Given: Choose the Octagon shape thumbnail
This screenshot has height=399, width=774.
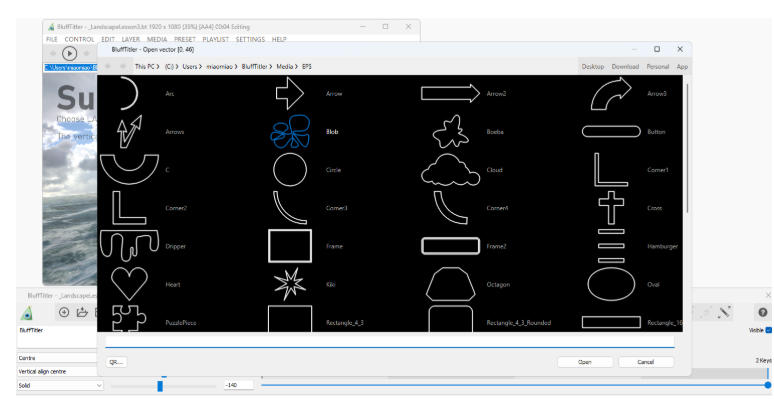Looking at the screenshot, I should pyautogui.click(x=450, y=284).
